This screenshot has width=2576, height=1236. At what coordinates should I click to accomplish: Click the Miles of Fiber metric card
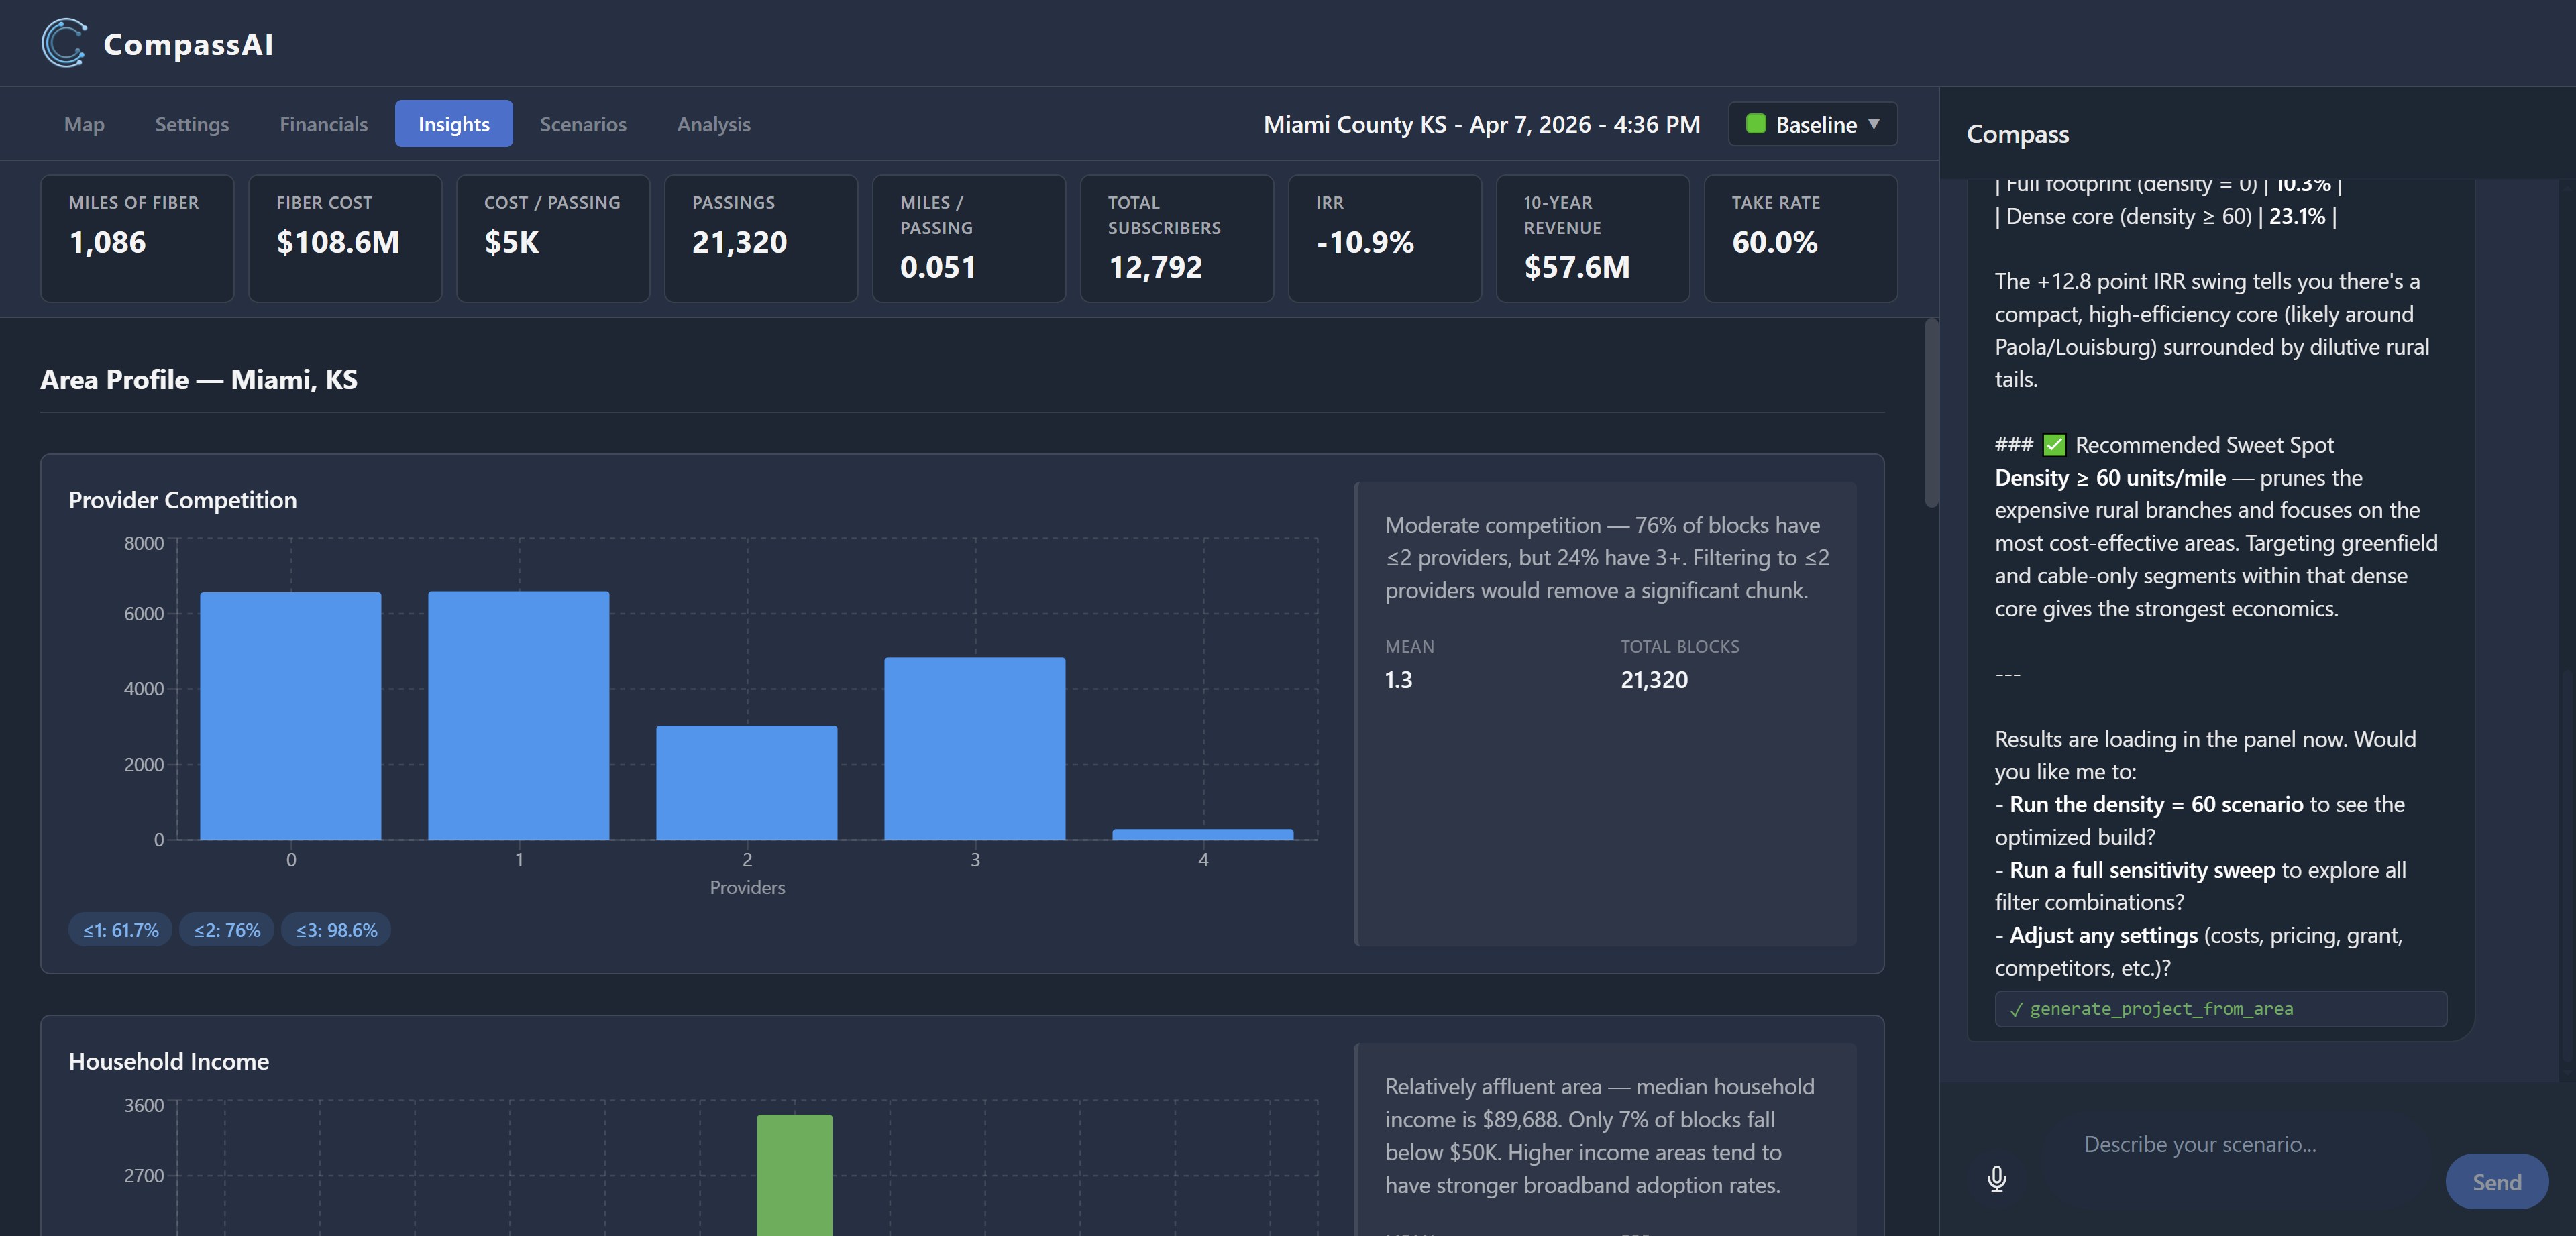coord(137,238)
